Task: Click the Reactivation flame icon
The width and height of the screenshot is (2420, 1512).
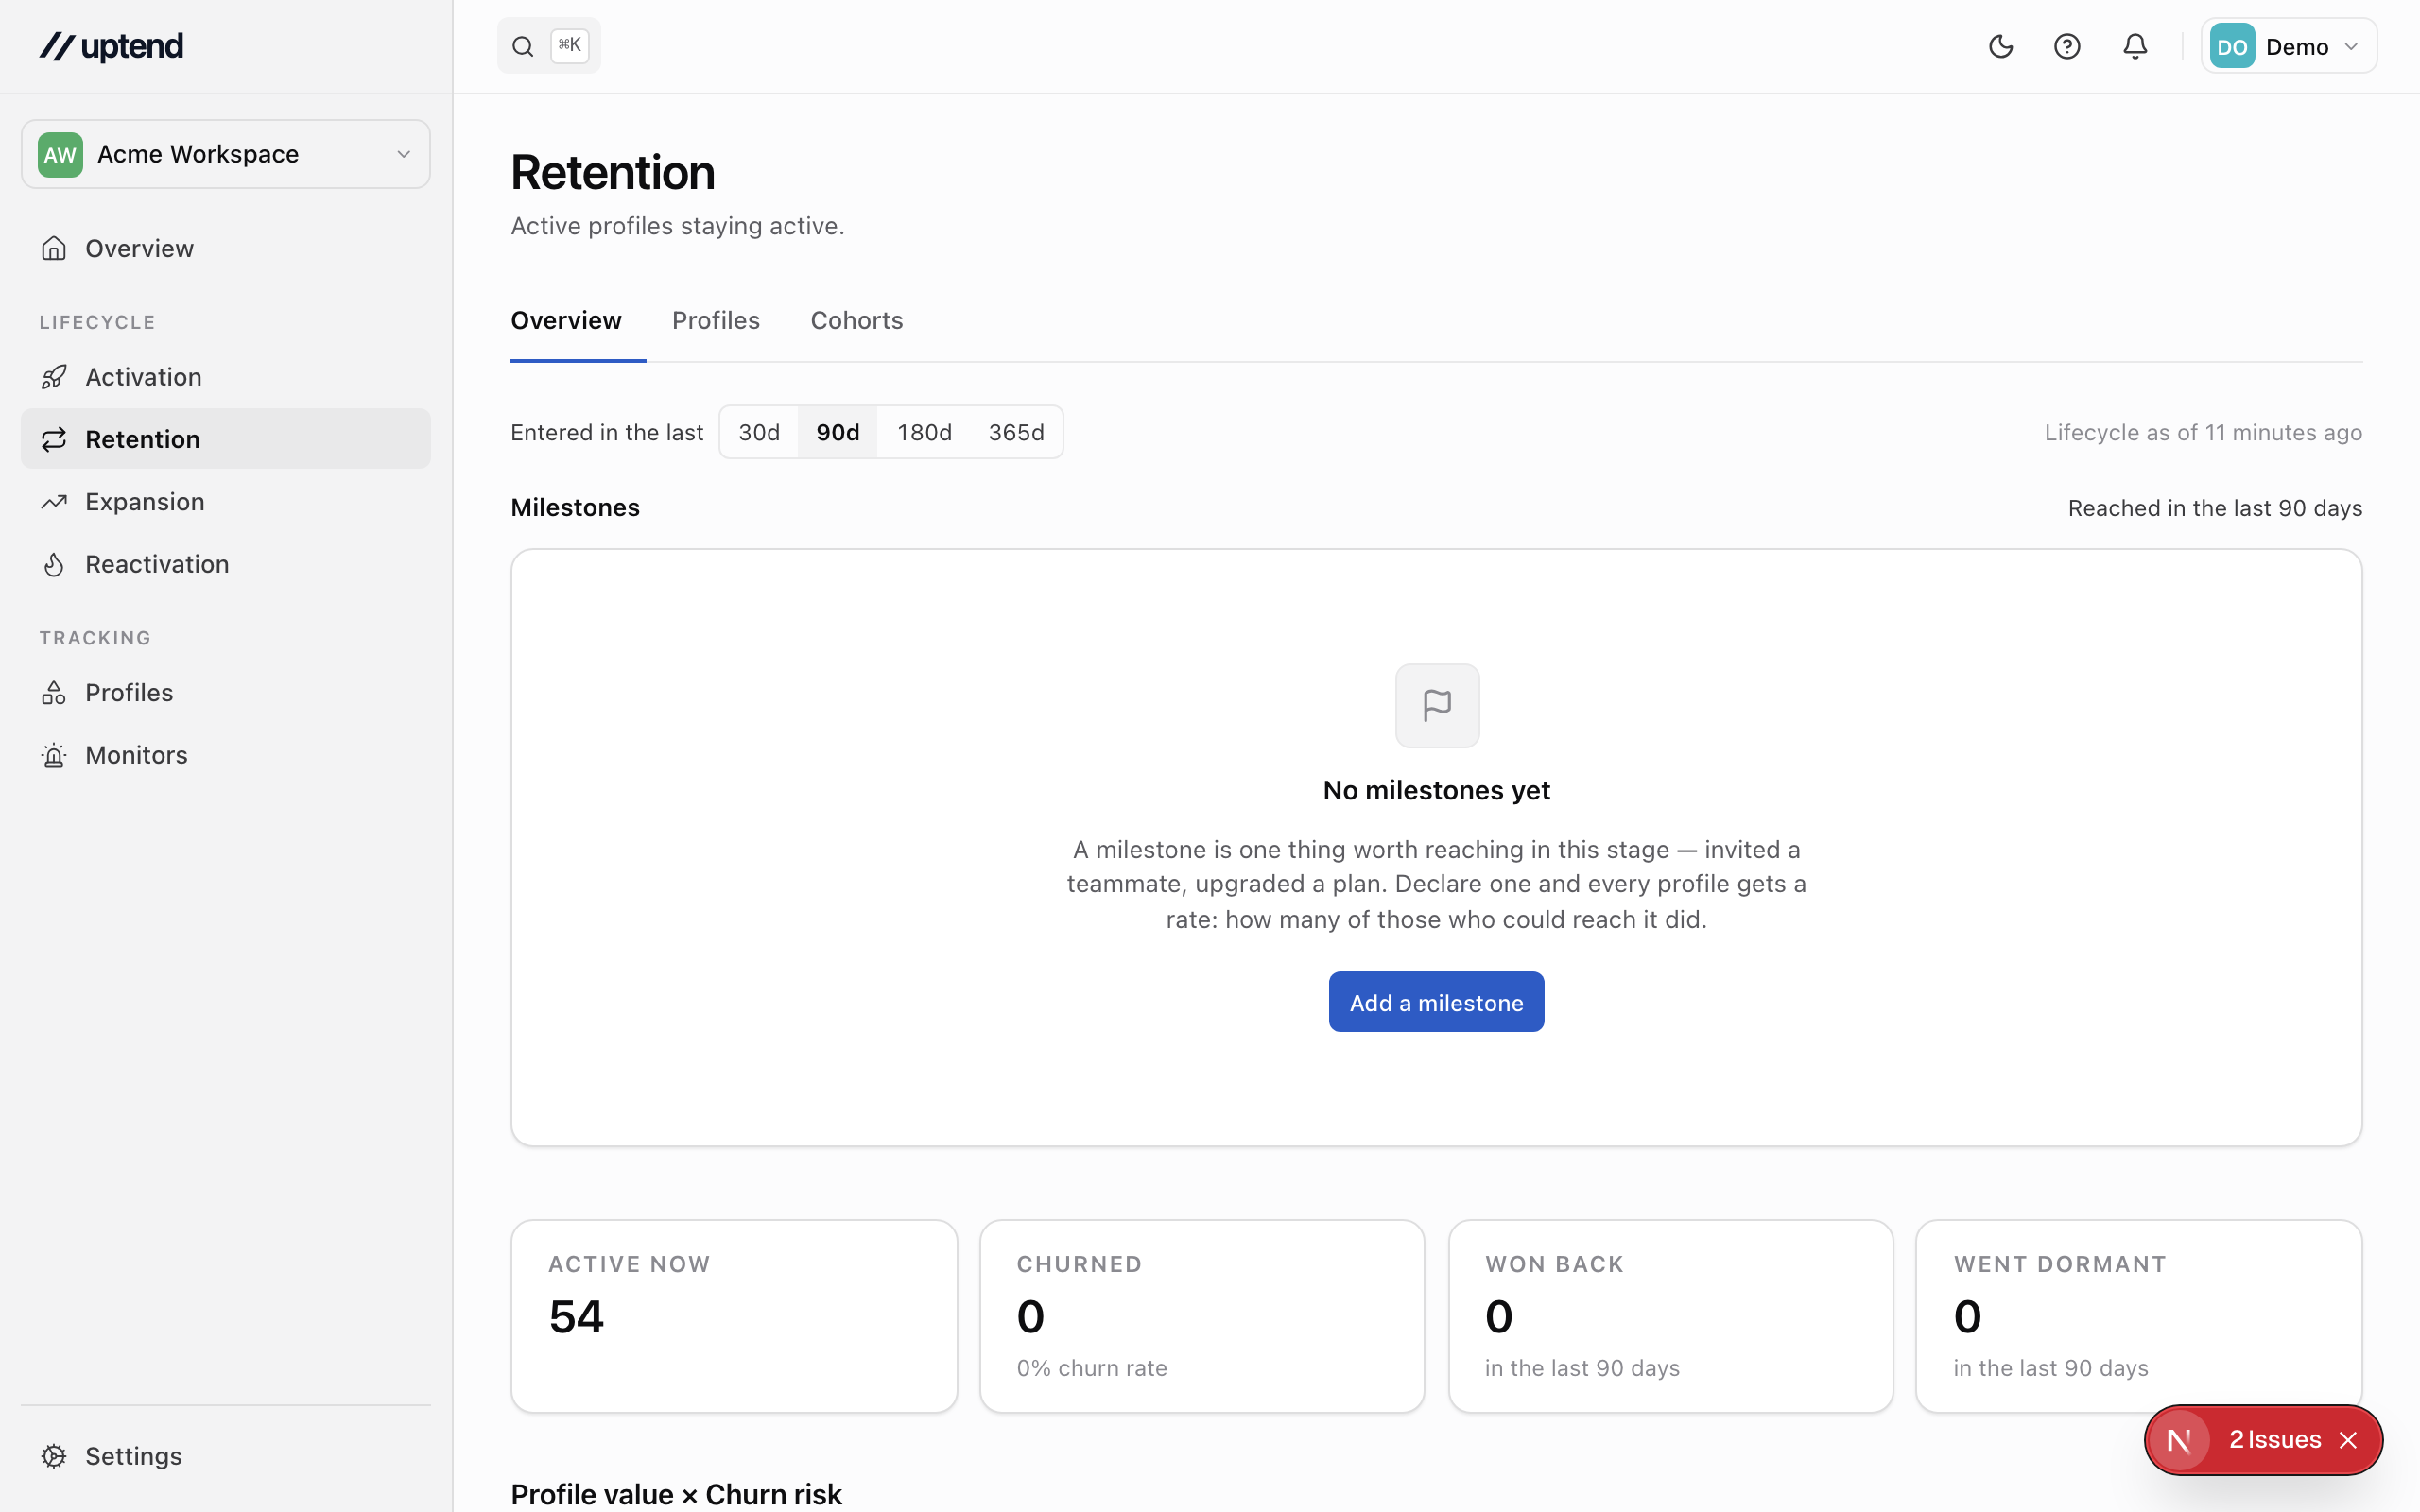Action: click(54, 564)
